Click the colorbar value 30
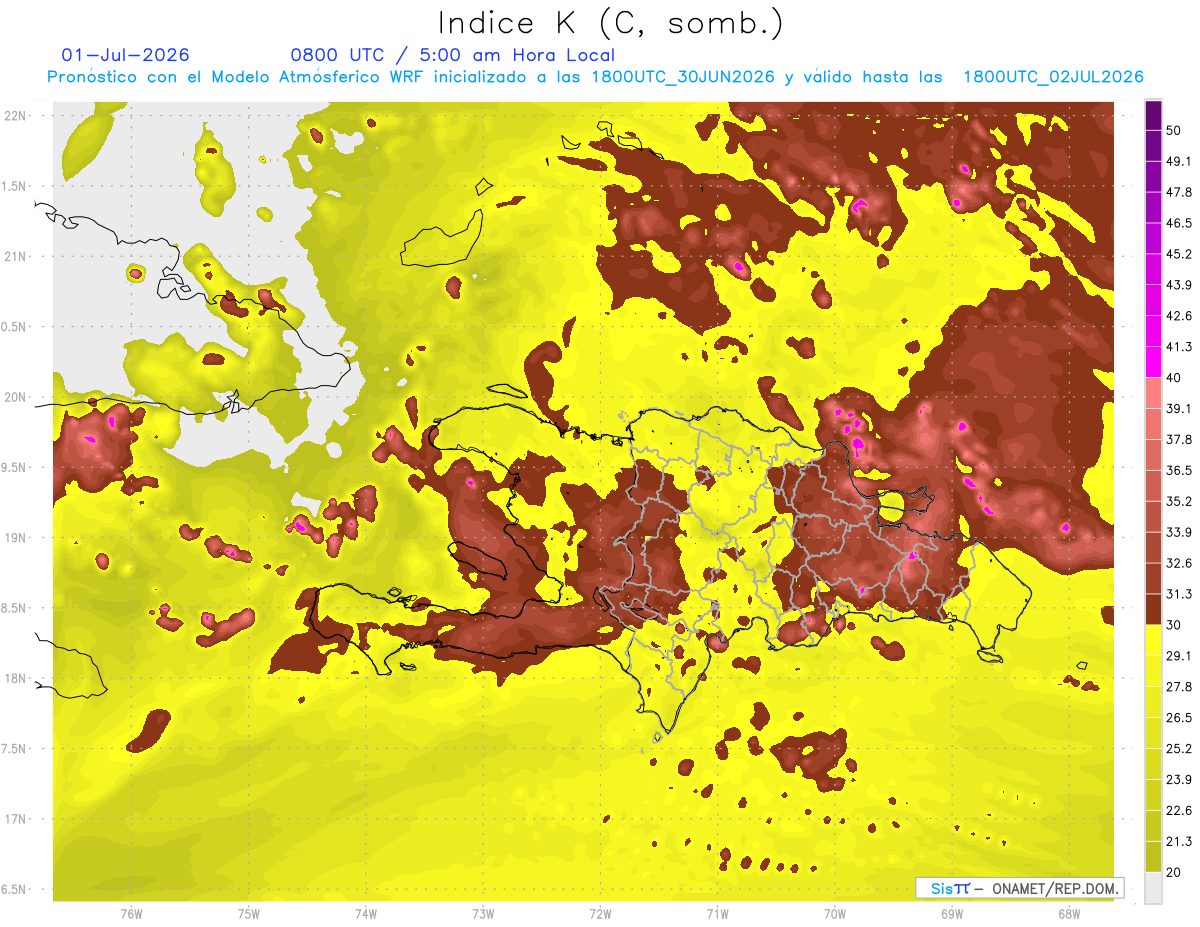This screenshot has height=927, width=1200. click(x=1173, y=625)
